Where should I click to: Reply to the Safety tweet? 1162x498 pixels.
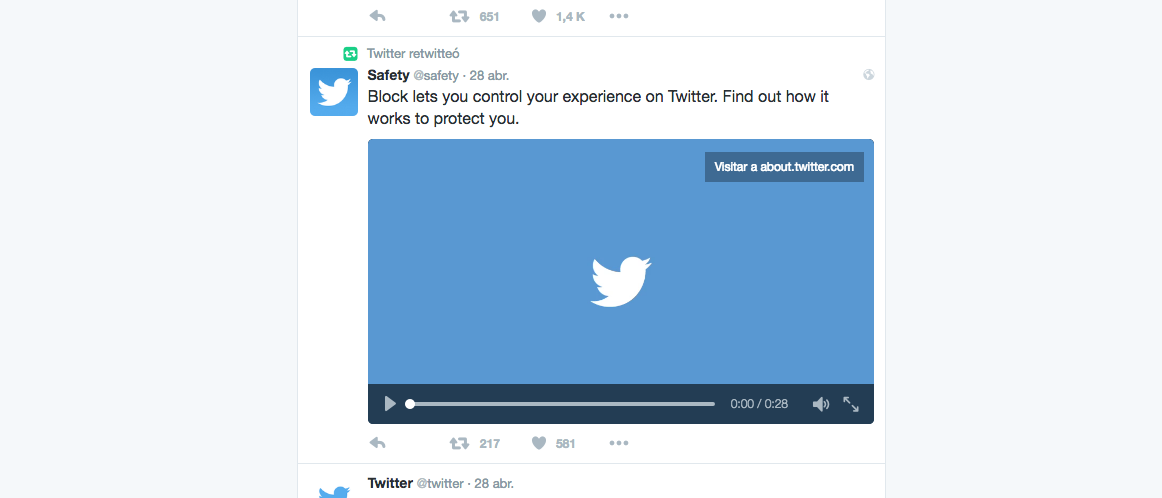click(x=377, y=443)
